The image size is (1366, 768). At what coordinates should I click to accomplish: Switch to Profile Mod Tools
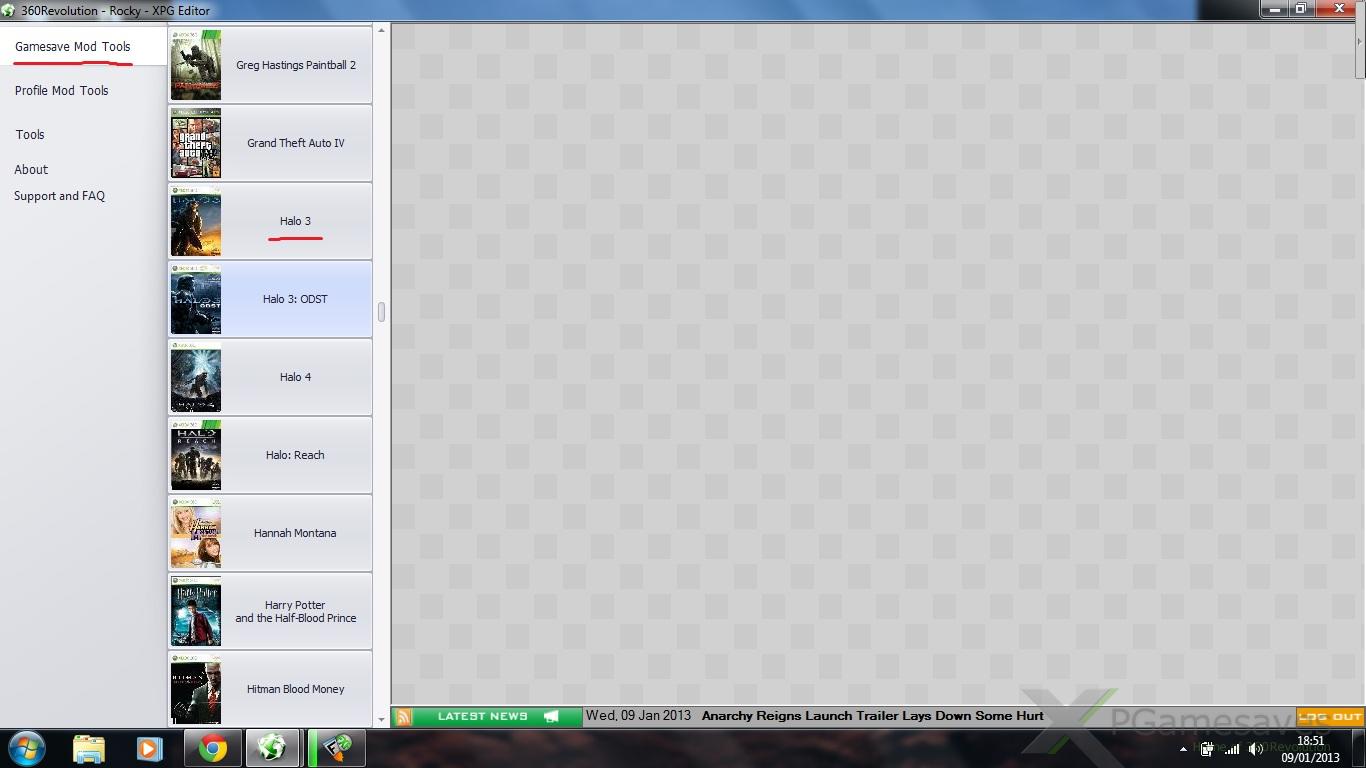[62, 91]
